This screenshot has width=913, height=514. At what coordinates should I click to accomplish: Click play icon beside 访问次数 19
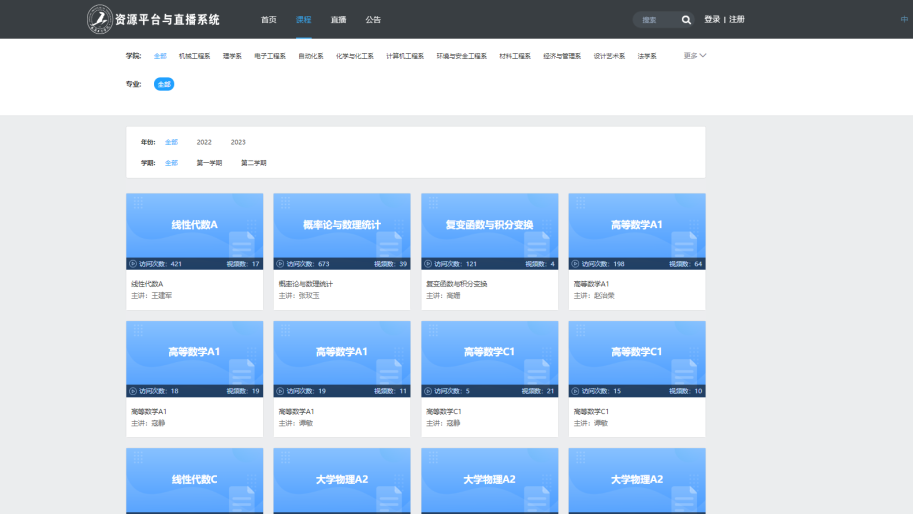(x=280, y=391)
